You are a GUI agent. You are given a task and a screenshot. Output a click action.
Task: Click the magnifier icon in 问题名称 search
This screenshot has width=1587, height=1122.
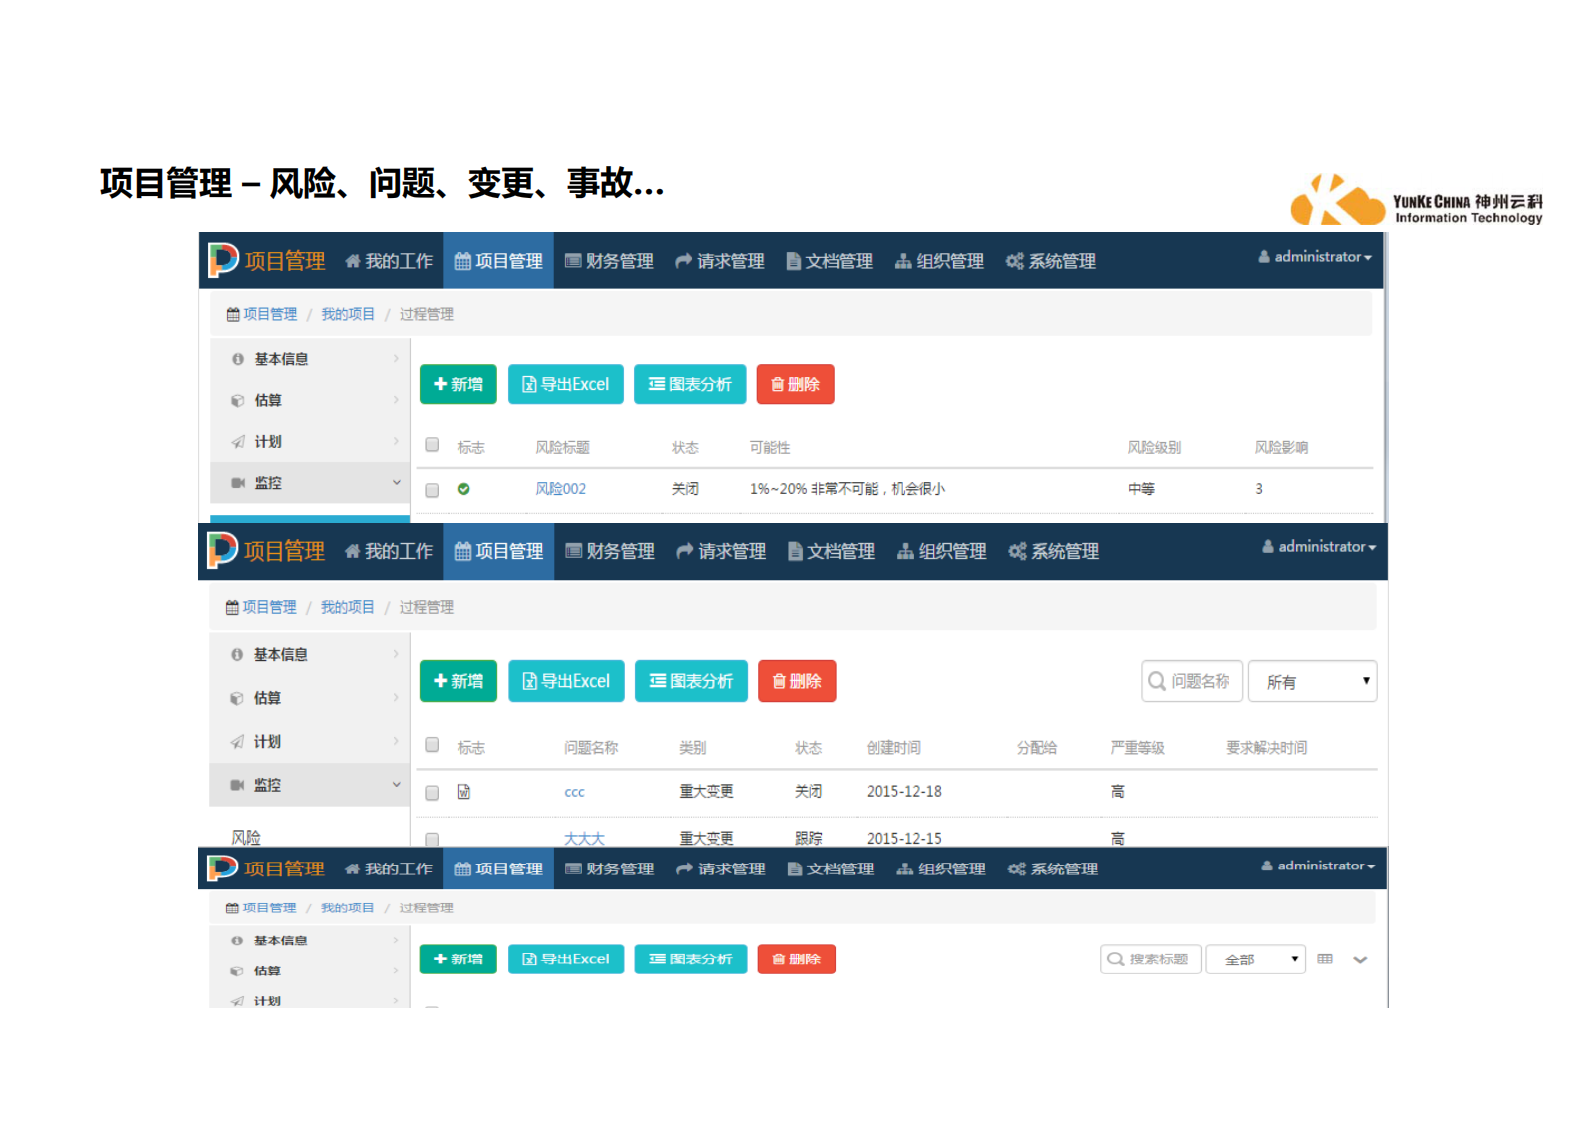(x=1157, y=681)
